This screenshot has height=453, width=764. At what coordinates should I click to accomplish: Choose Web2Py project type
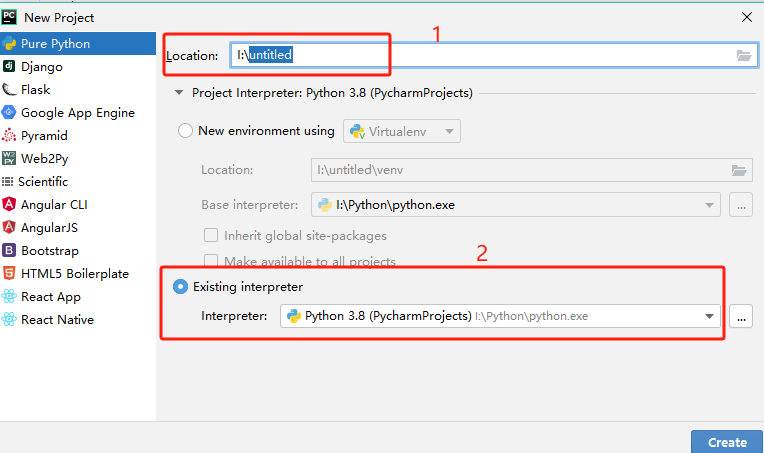[78, 158]
